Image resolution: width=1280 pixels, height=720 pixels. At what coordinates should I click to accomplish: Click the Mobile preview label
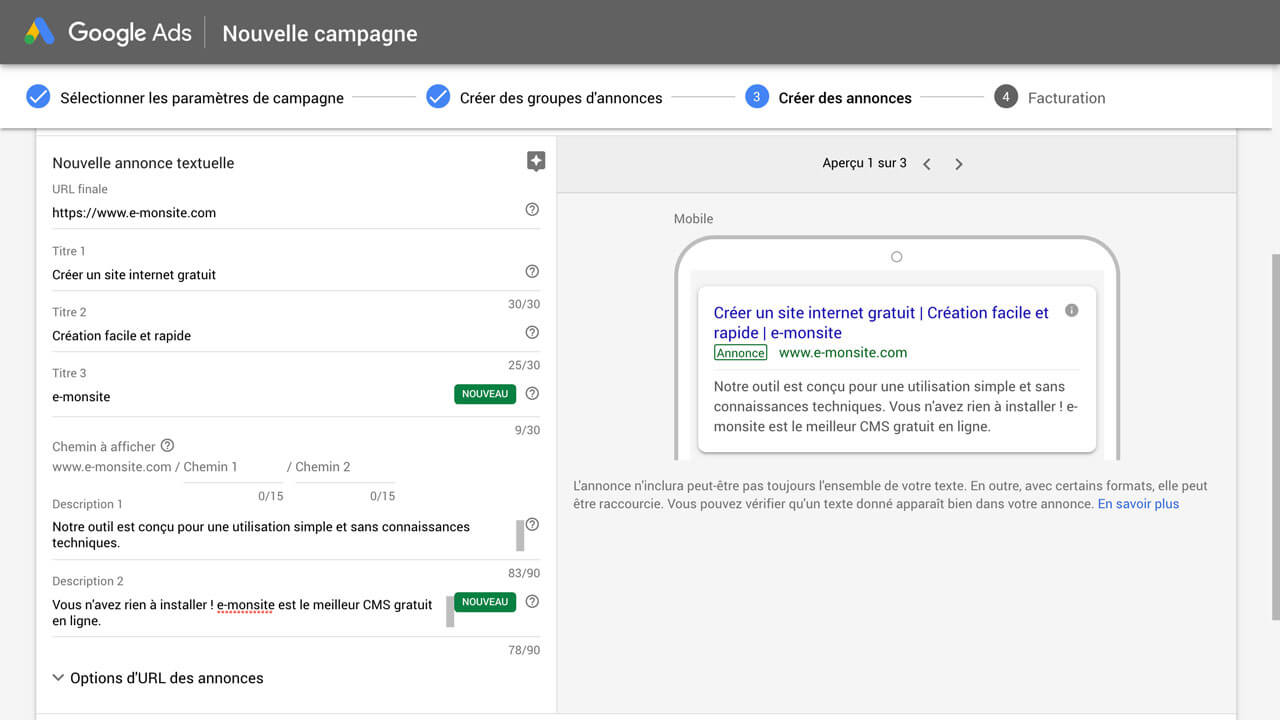click(693, 219)
